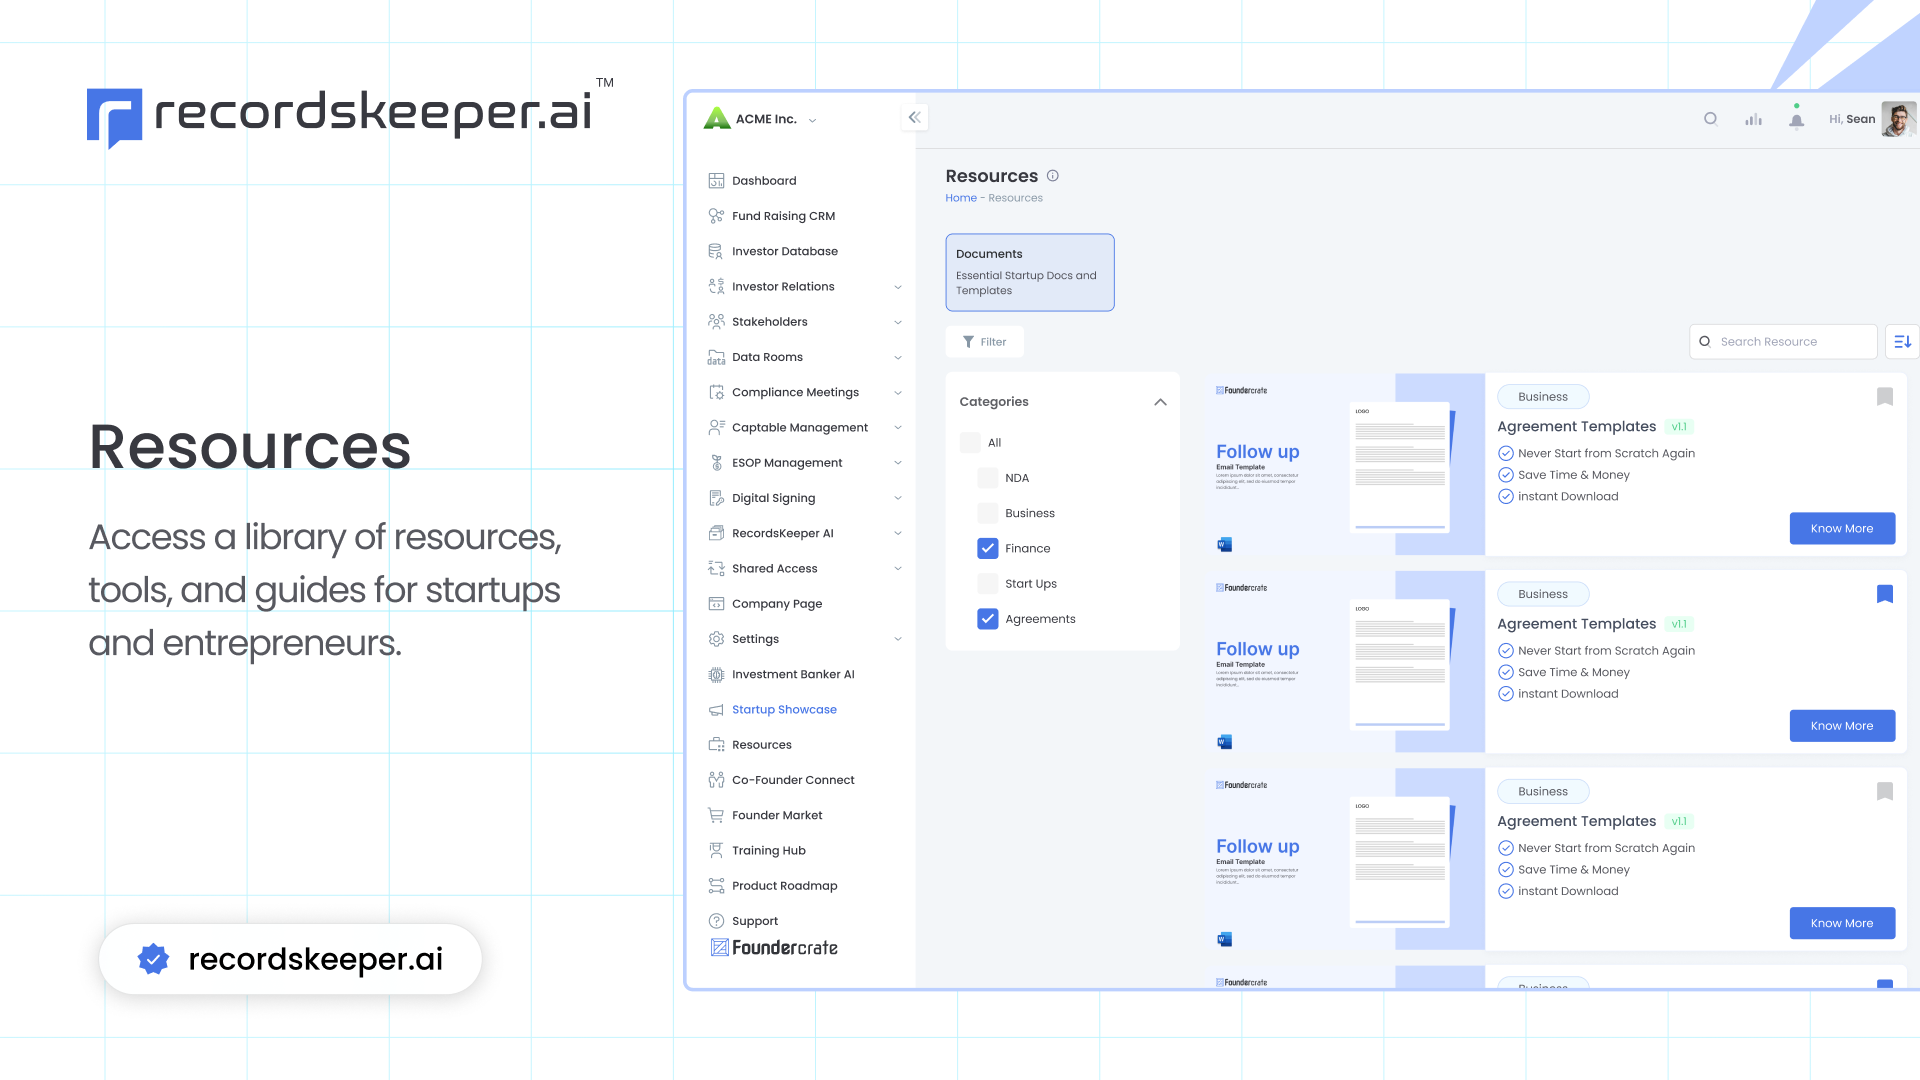Click the Search Resource input field
1920x1080 pixels.
[x=1783, y=342]
